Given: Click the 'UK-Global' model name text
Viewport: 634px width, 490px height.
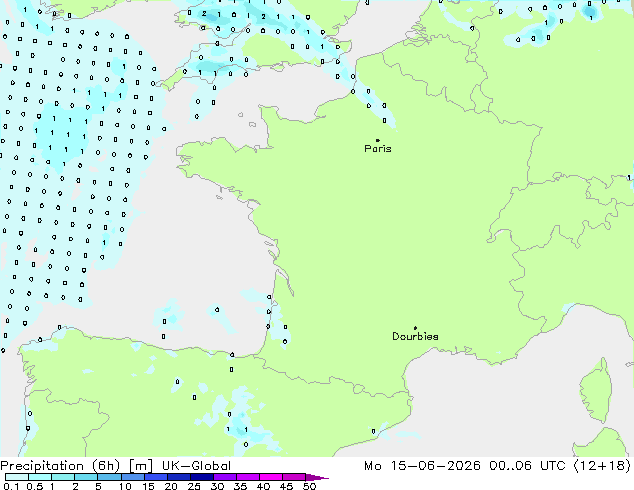Looking at the screenshot, I should coord(196,466).
